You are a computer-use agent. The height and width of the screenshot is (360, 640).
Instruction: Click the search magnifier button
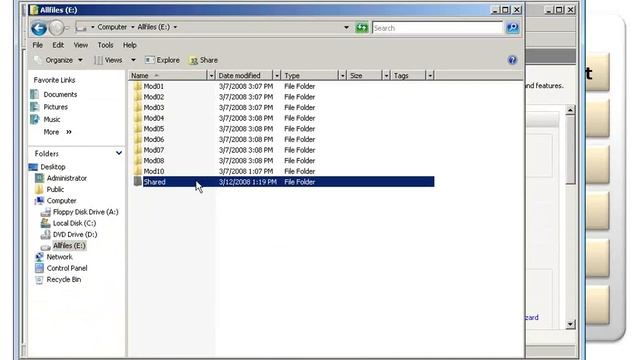512,27
